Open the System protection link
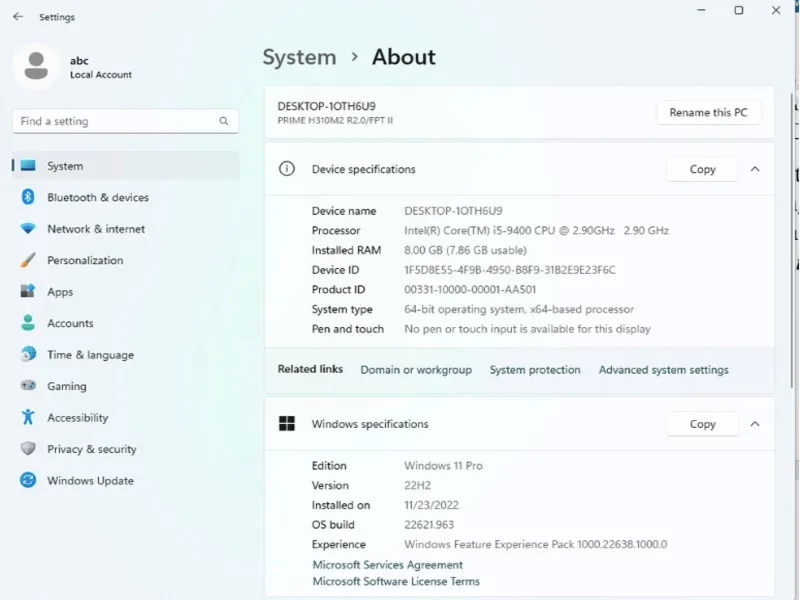Viewport: 800px width, 600px height. pos(535,369)
